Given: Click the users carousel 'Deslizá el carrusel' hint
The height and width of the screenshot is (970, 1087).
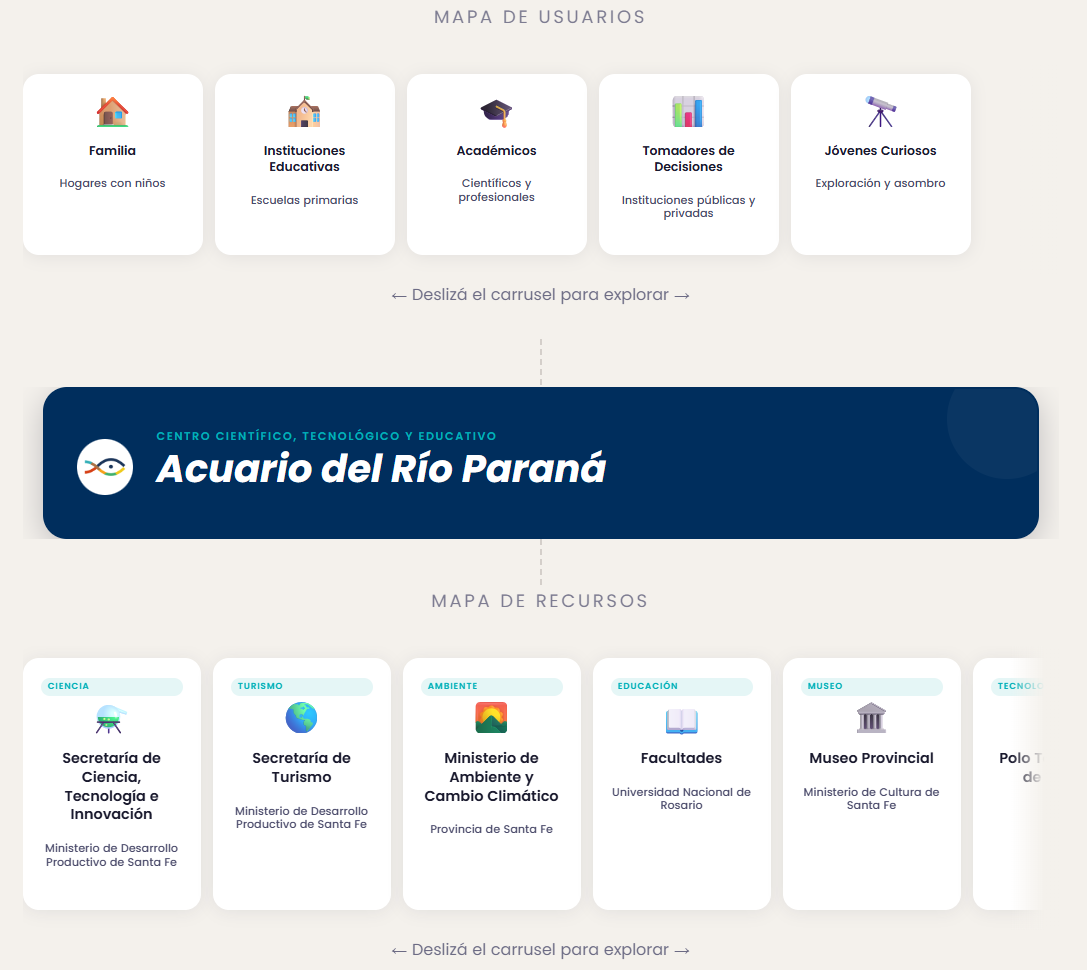Looking at the screenshot, I should click(540, 295).
